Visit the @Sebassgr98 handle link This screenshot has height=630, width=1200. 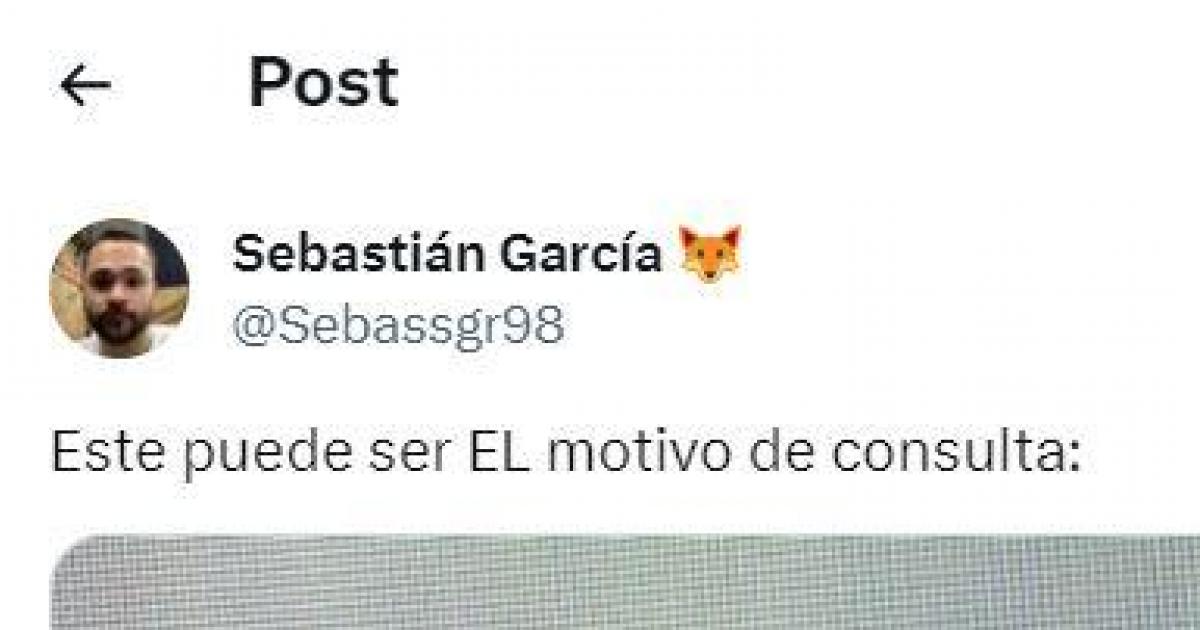coord(398,326)
